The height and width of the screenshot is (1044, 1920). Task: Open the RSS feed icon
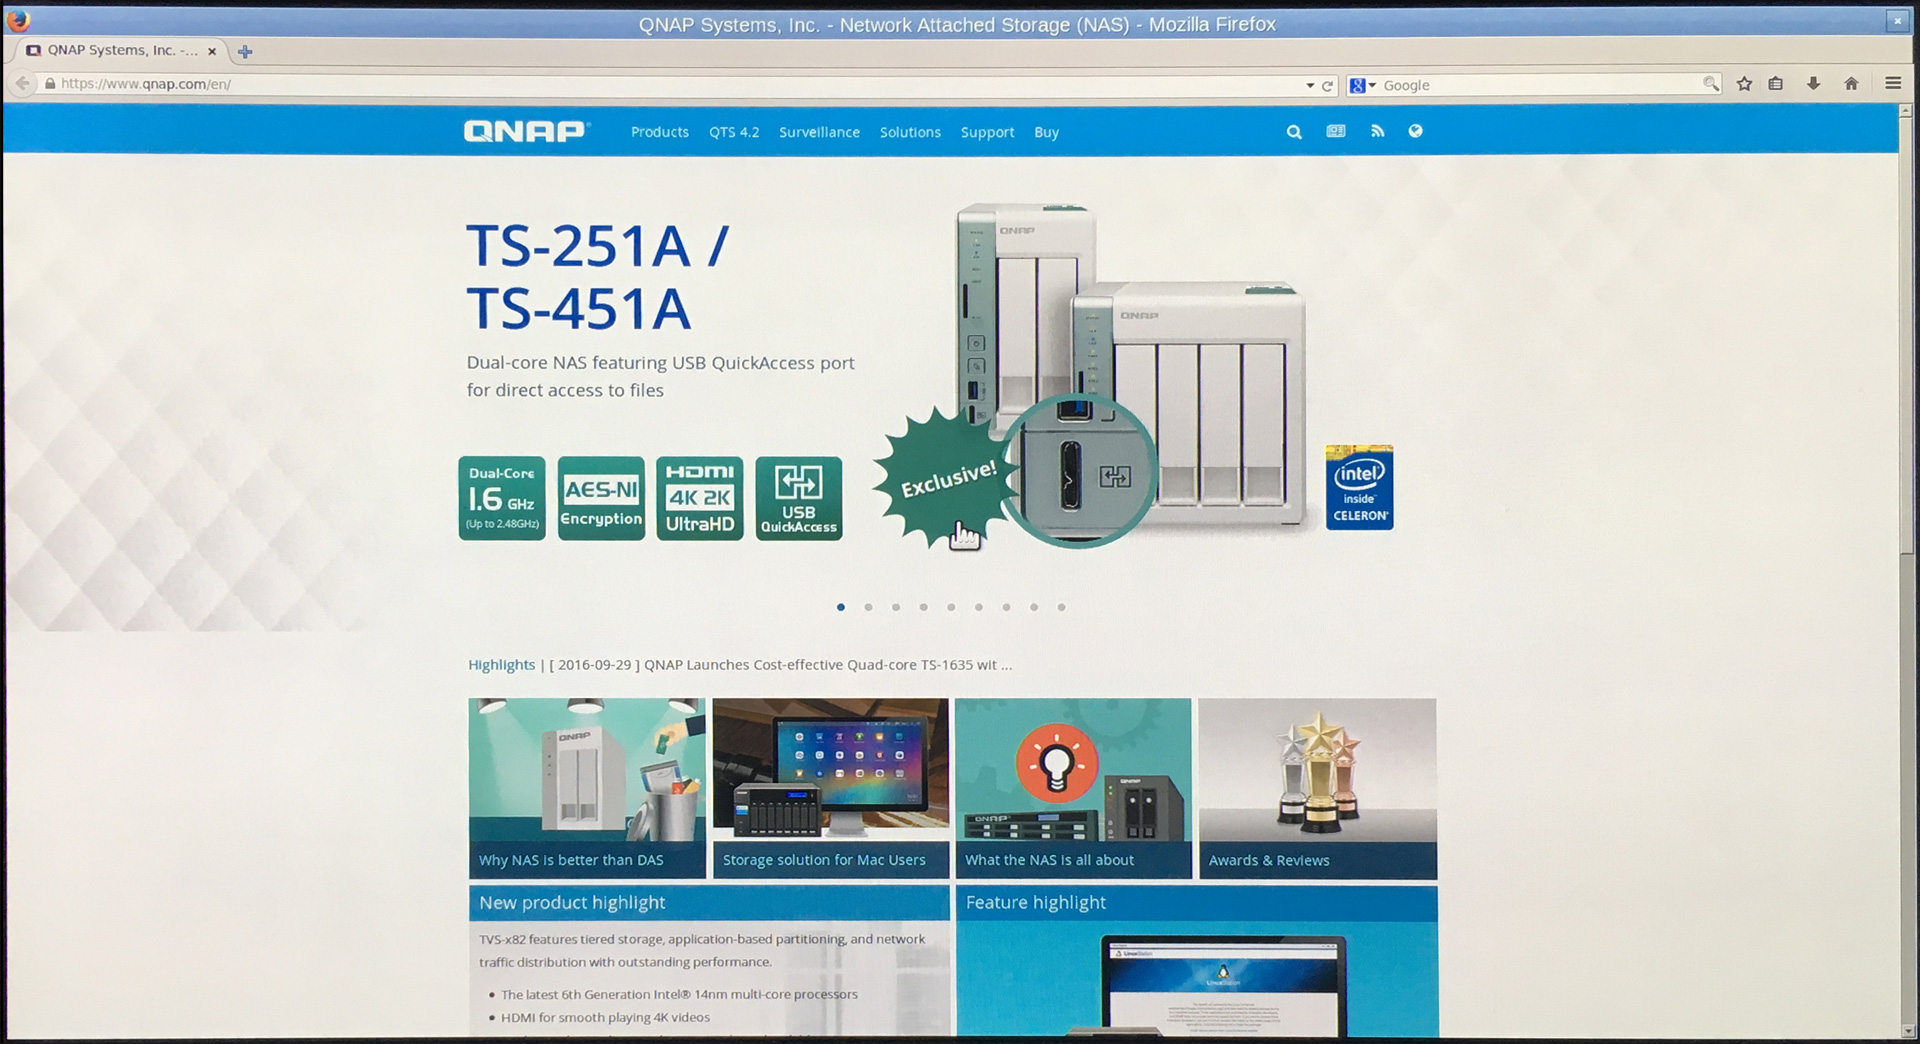click(1377, 131)
